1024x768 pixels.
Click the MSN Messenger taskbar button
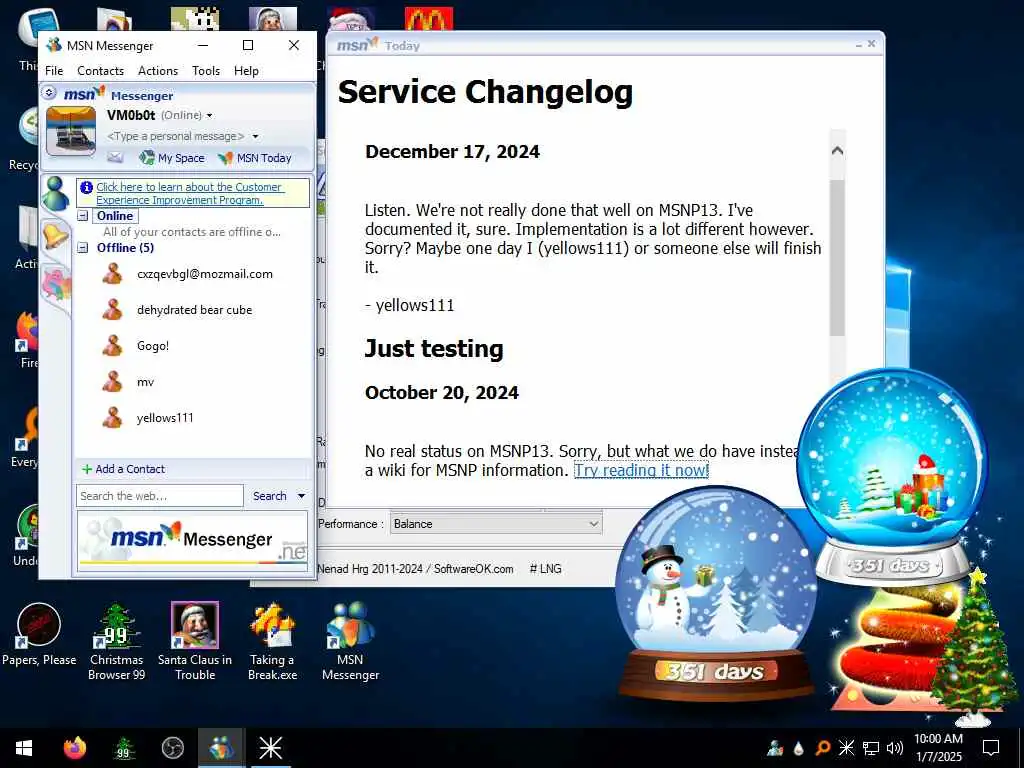coord(221,748)
